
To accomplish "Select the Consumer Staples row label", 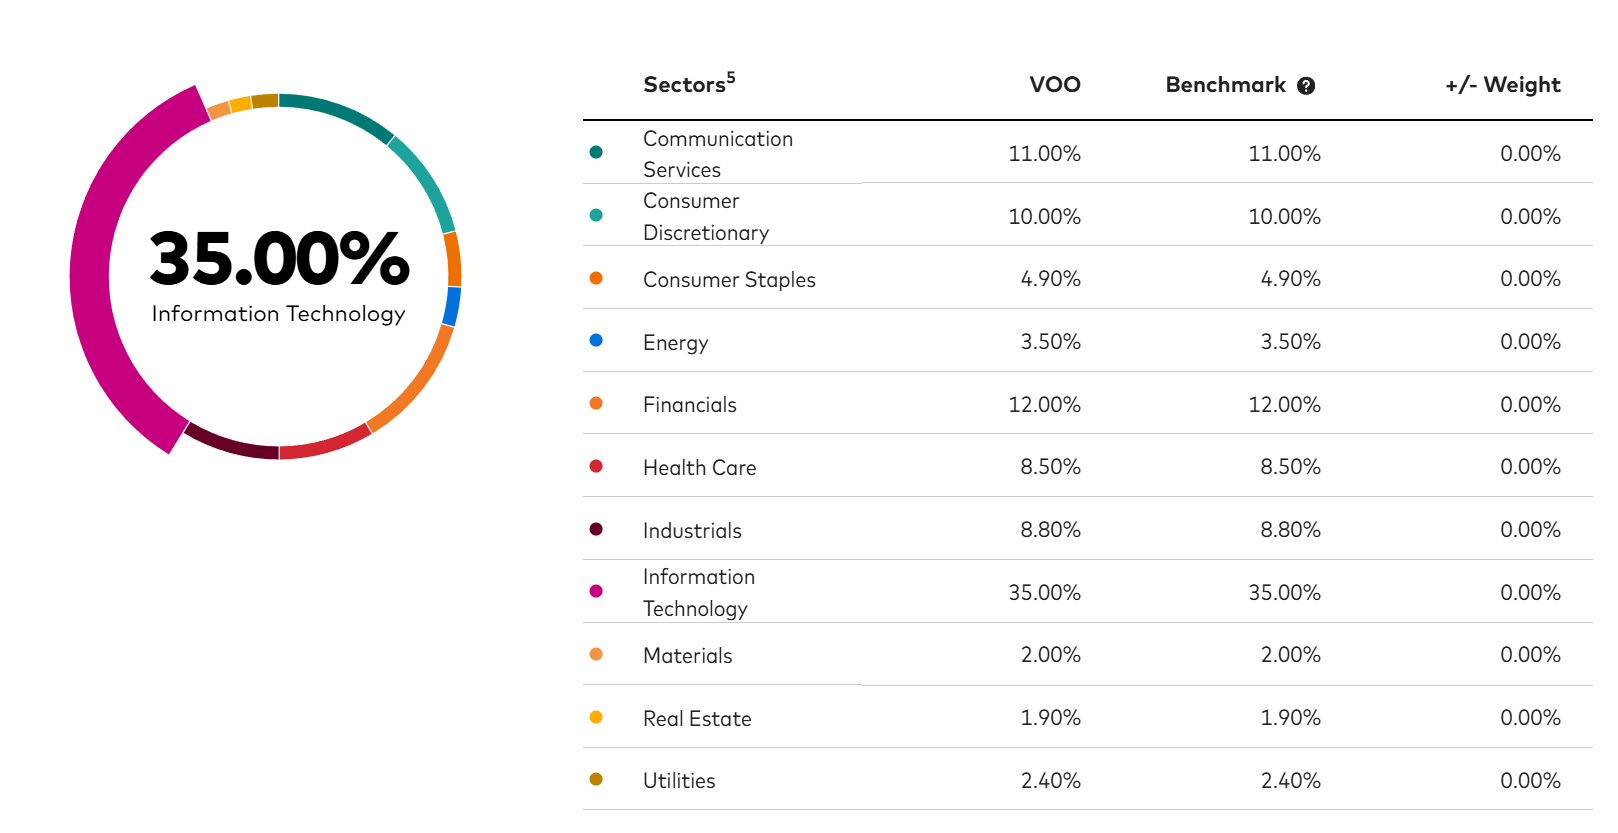I will point(729,280).
